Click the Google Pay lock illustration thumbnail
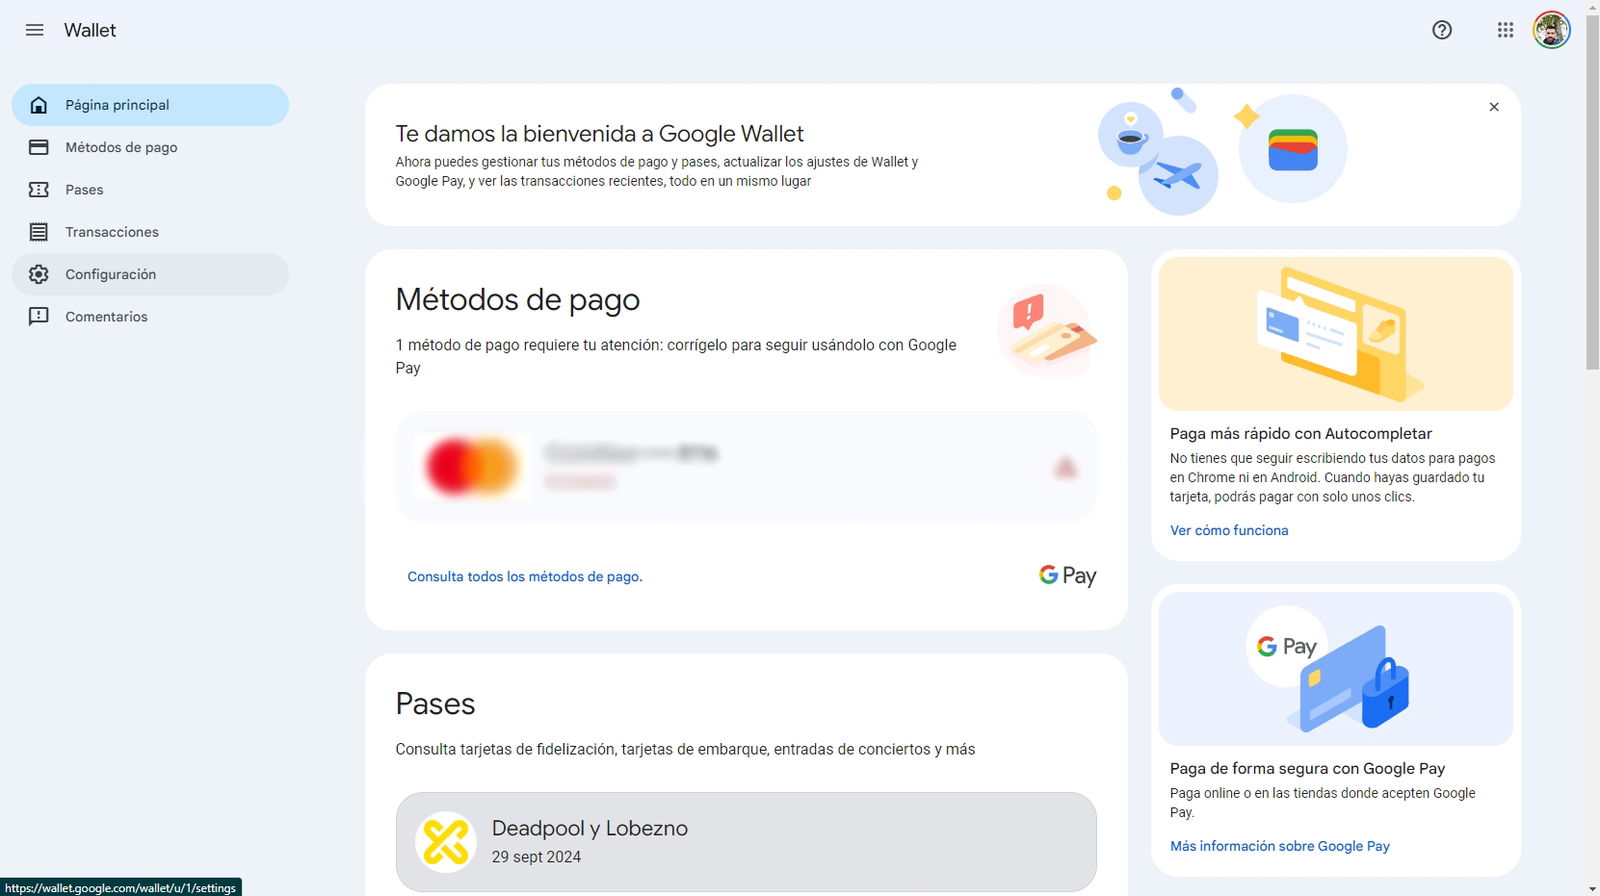Image resolution: width=1600 pixels, height=896 pixels. [x=1336, y=669]
